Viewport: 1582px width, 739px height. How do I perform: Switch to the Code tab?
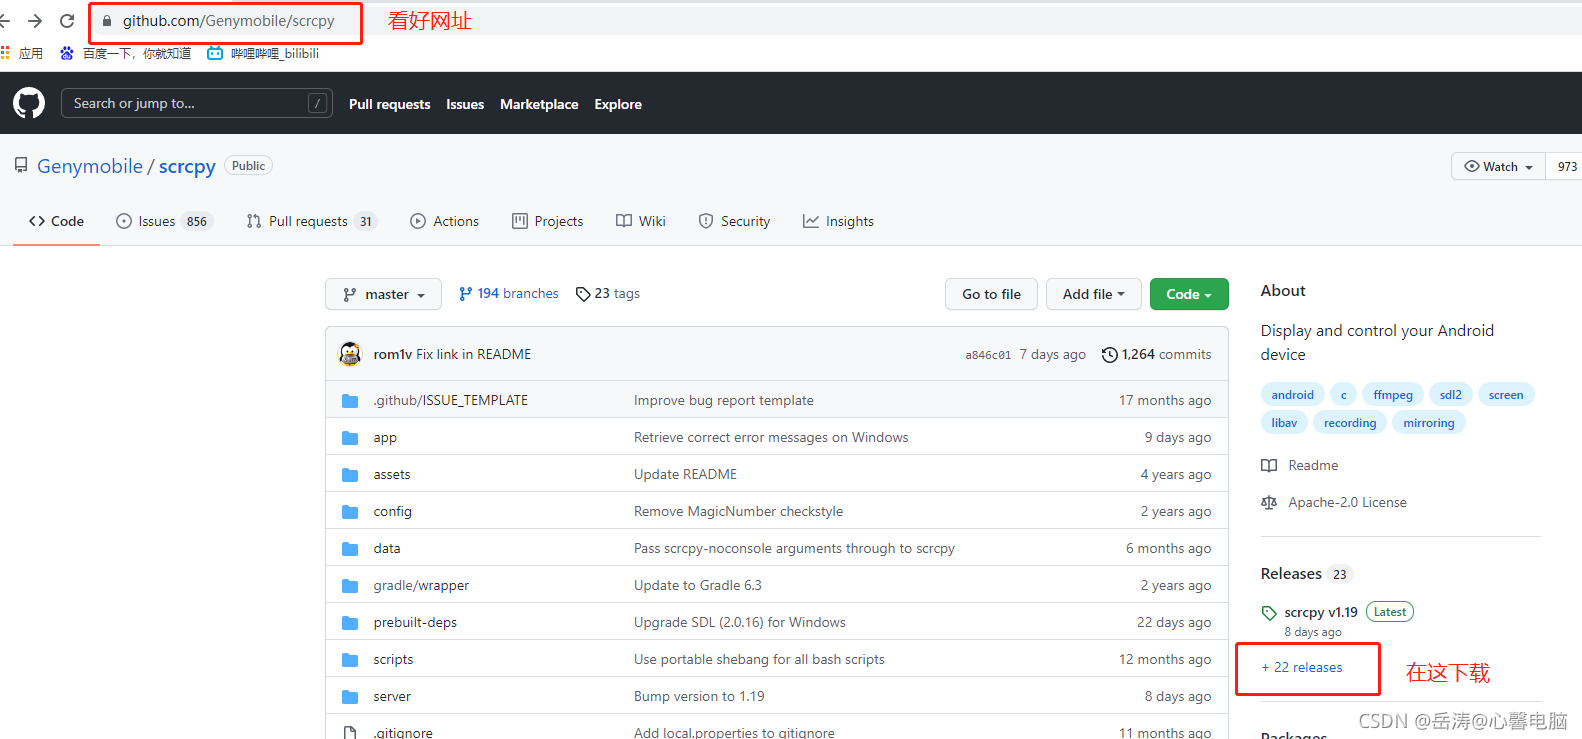[56, 221]
